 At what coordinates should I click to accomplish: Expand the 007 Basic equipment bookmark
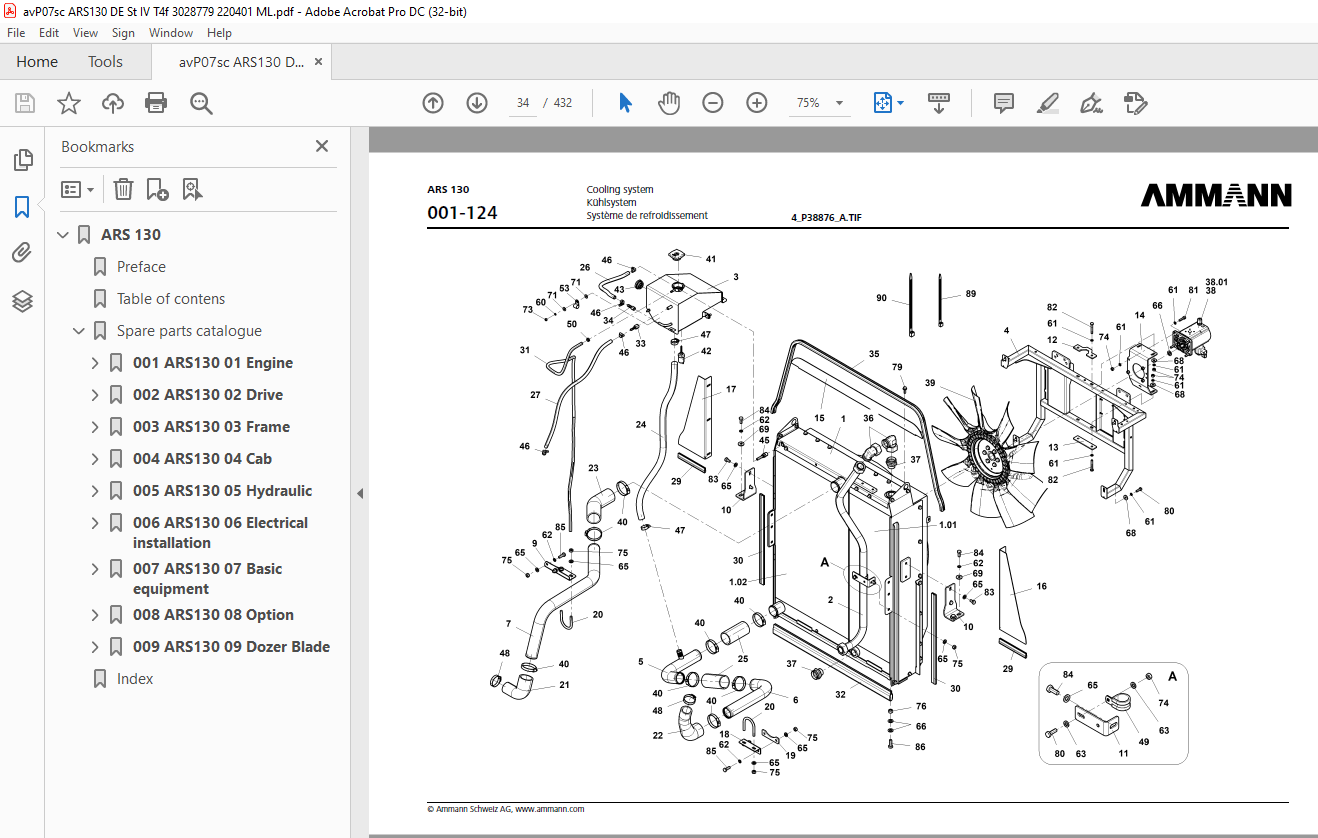95,569
